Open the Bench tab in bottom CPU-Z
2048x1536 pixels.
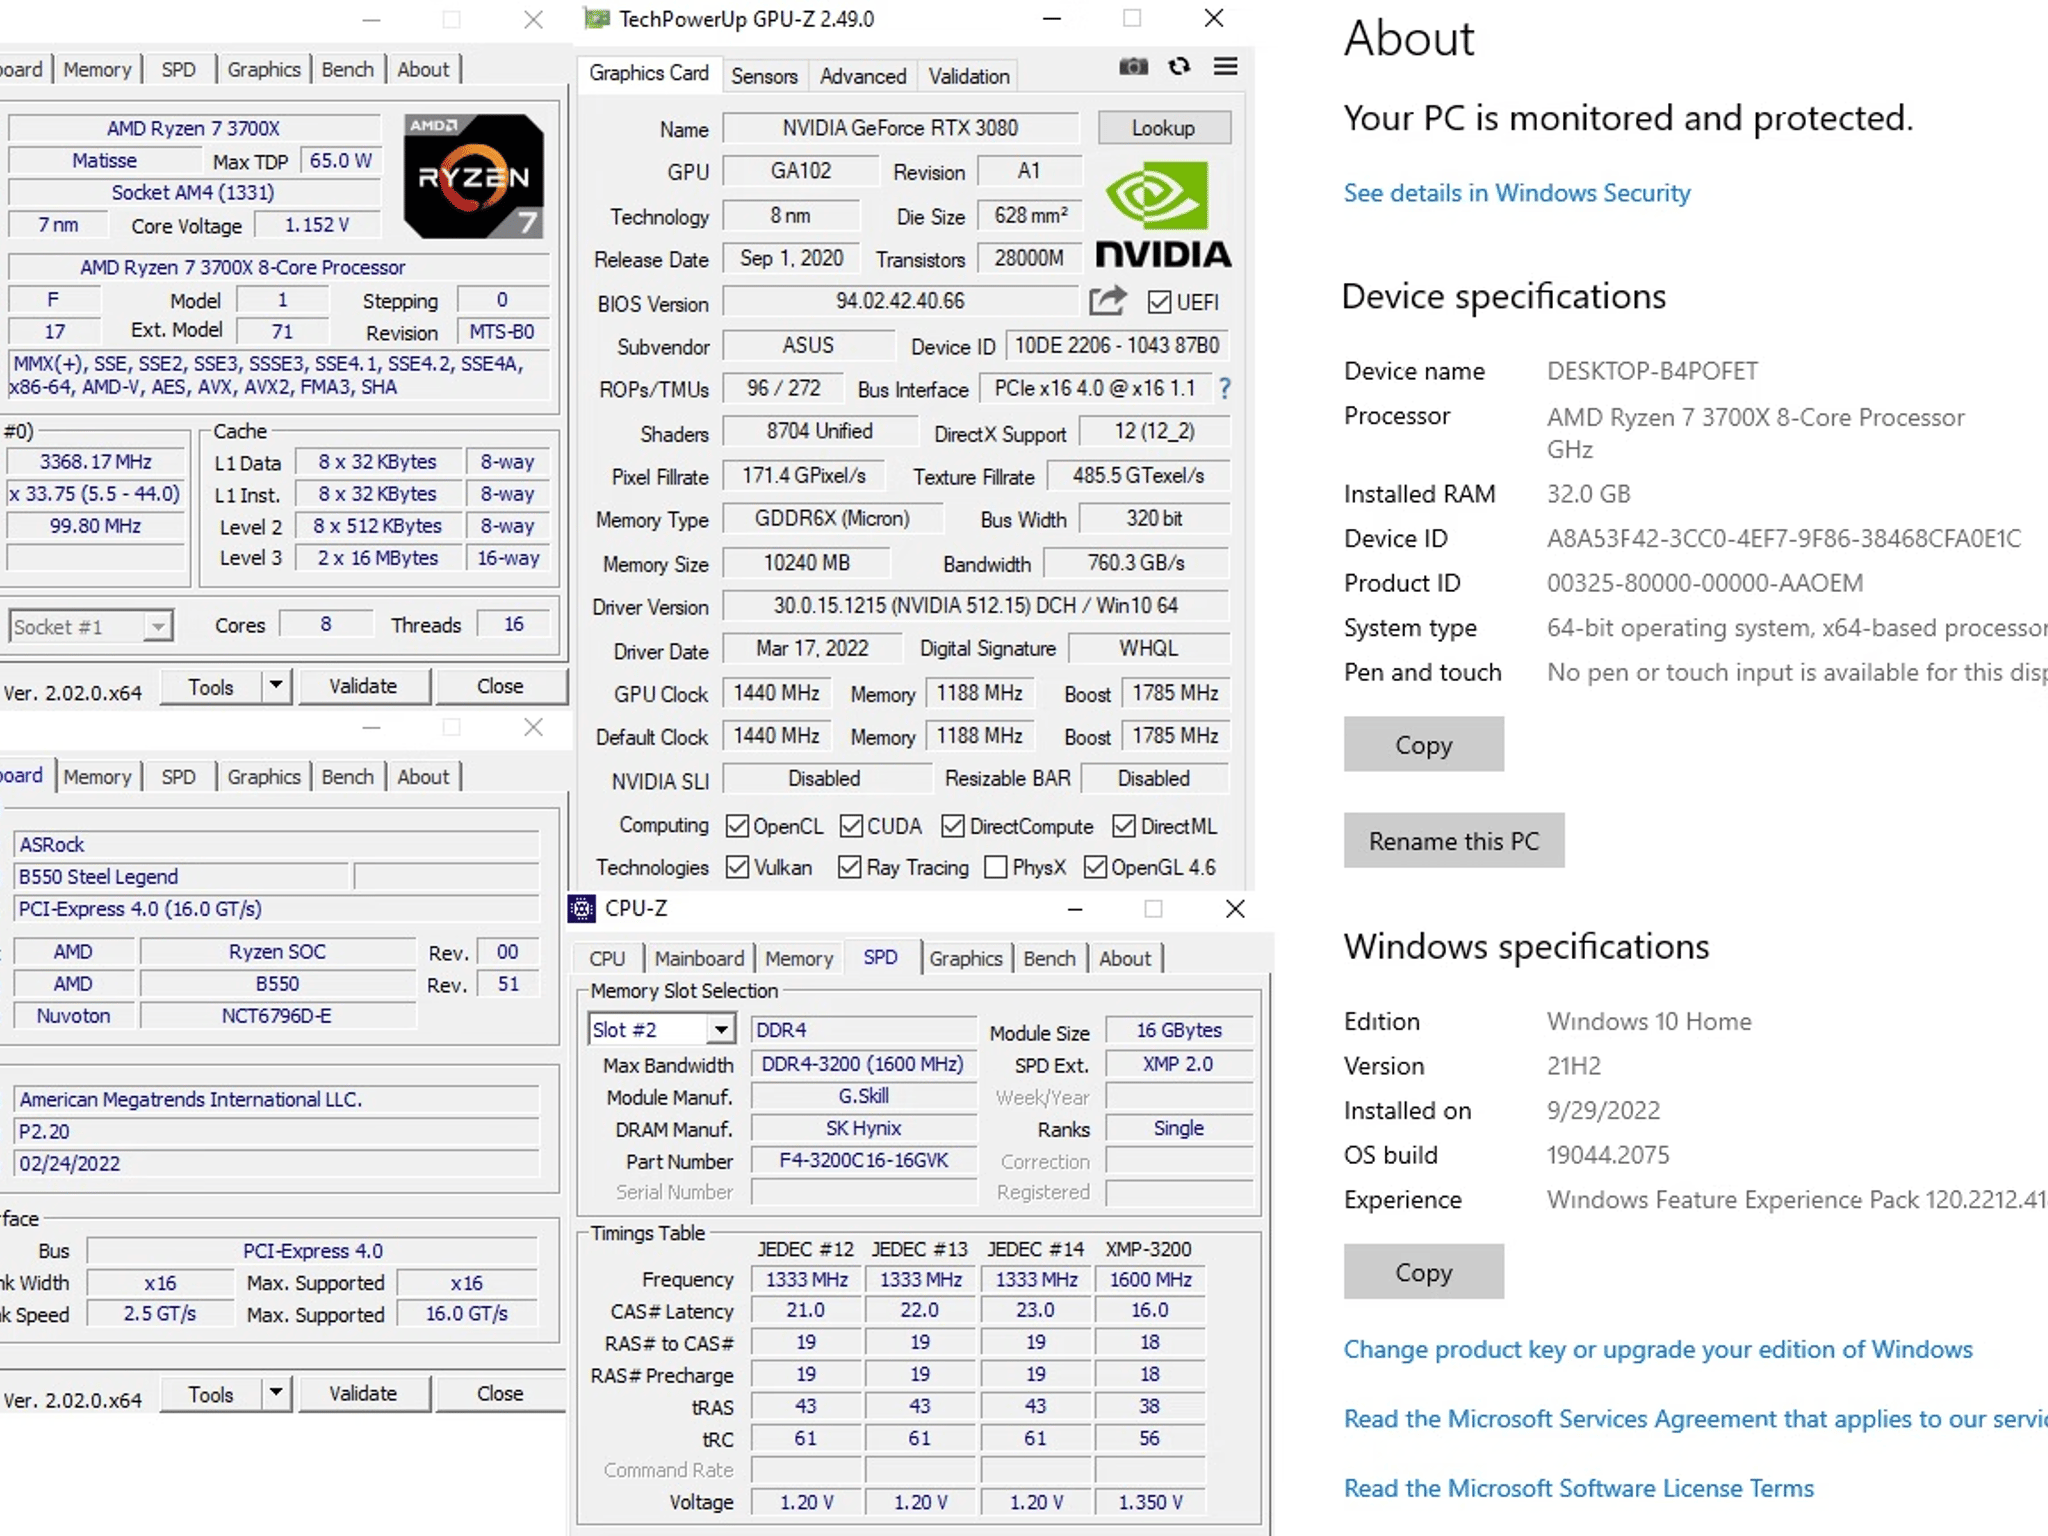[1048, 958]
